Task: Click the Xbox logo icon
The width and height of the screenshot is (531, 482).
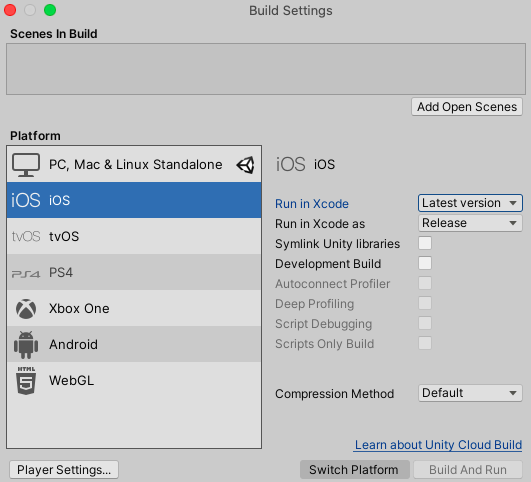Action: click(26, 309)
